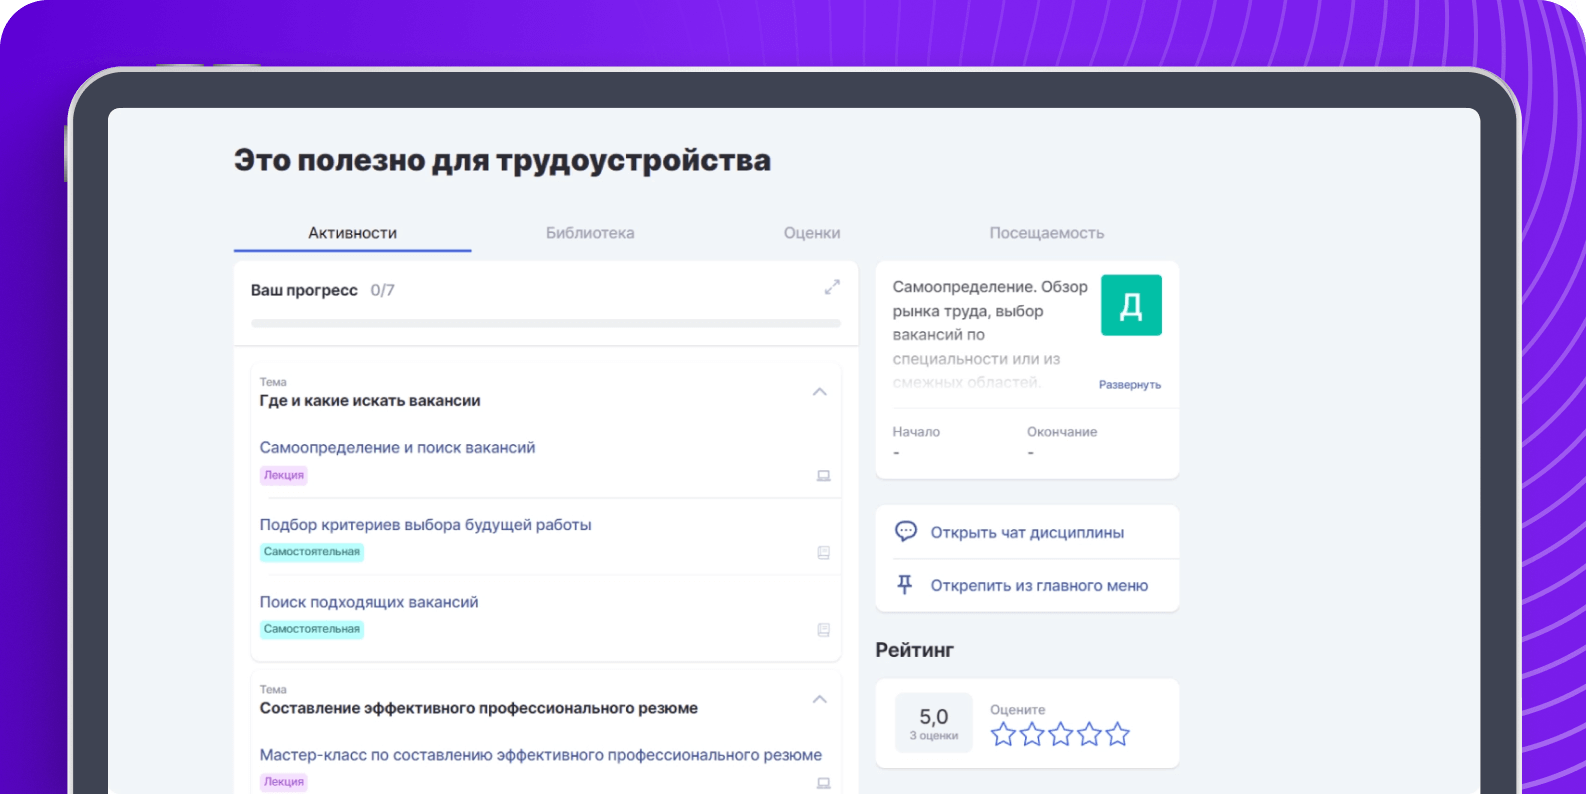Click the green Д discipline avatar

pos(1131,305)
